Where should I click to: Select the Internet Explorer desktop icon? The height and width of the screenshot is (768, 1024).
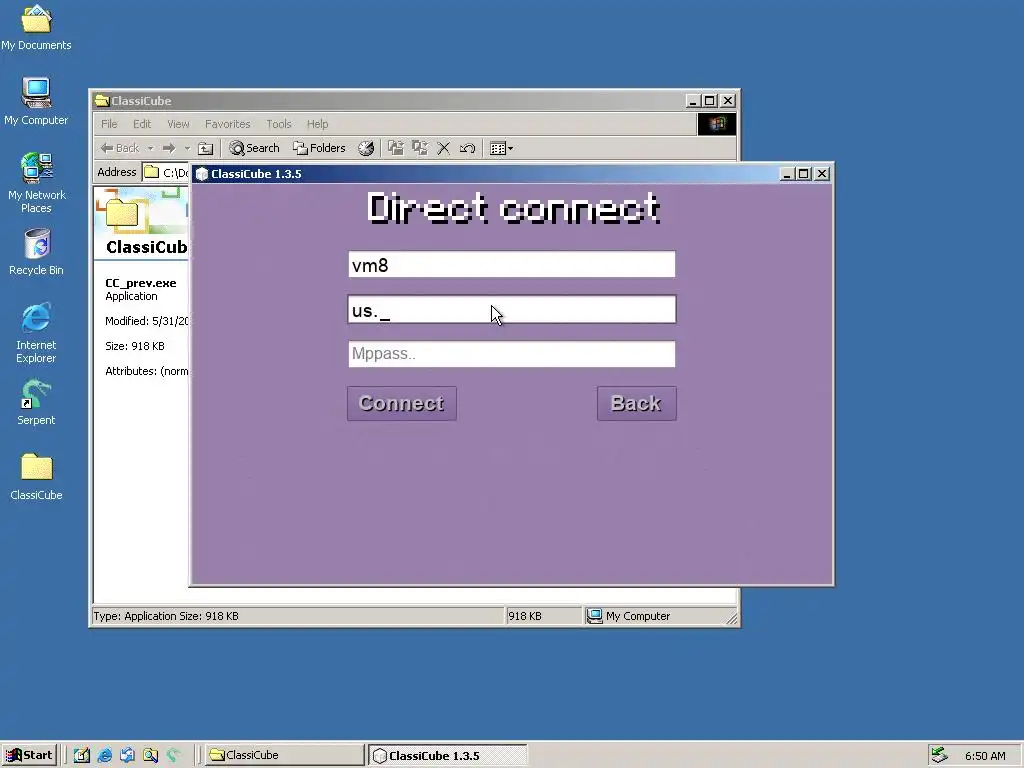click(x=36, y=332)
